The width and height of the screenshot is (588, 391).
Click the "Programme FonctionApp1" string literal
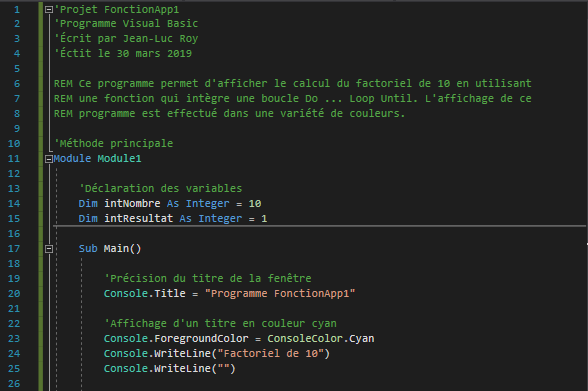280,294
